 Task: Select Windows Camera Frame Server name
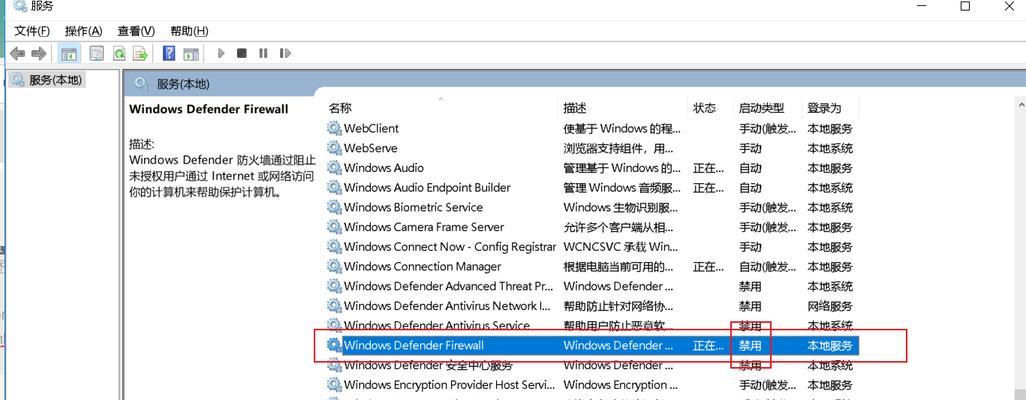coord(424,227)
